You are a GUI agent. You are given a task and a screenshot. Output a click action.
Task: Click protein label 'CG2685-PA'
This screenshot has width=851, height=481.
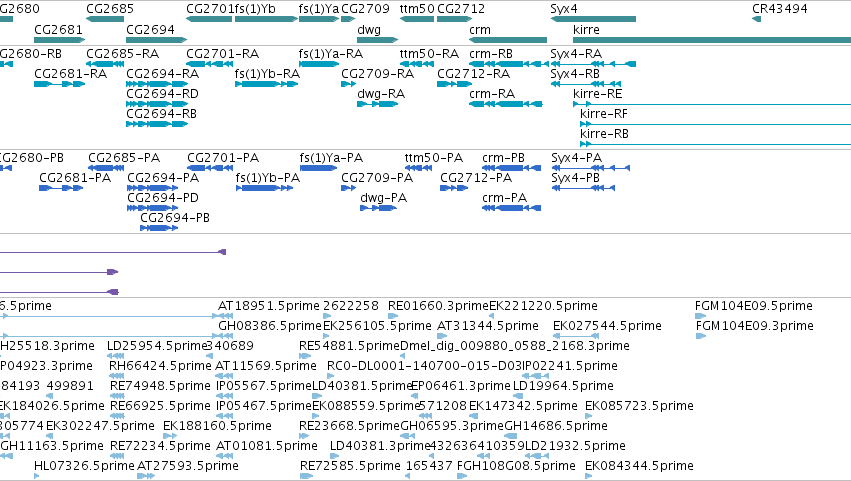124,158
